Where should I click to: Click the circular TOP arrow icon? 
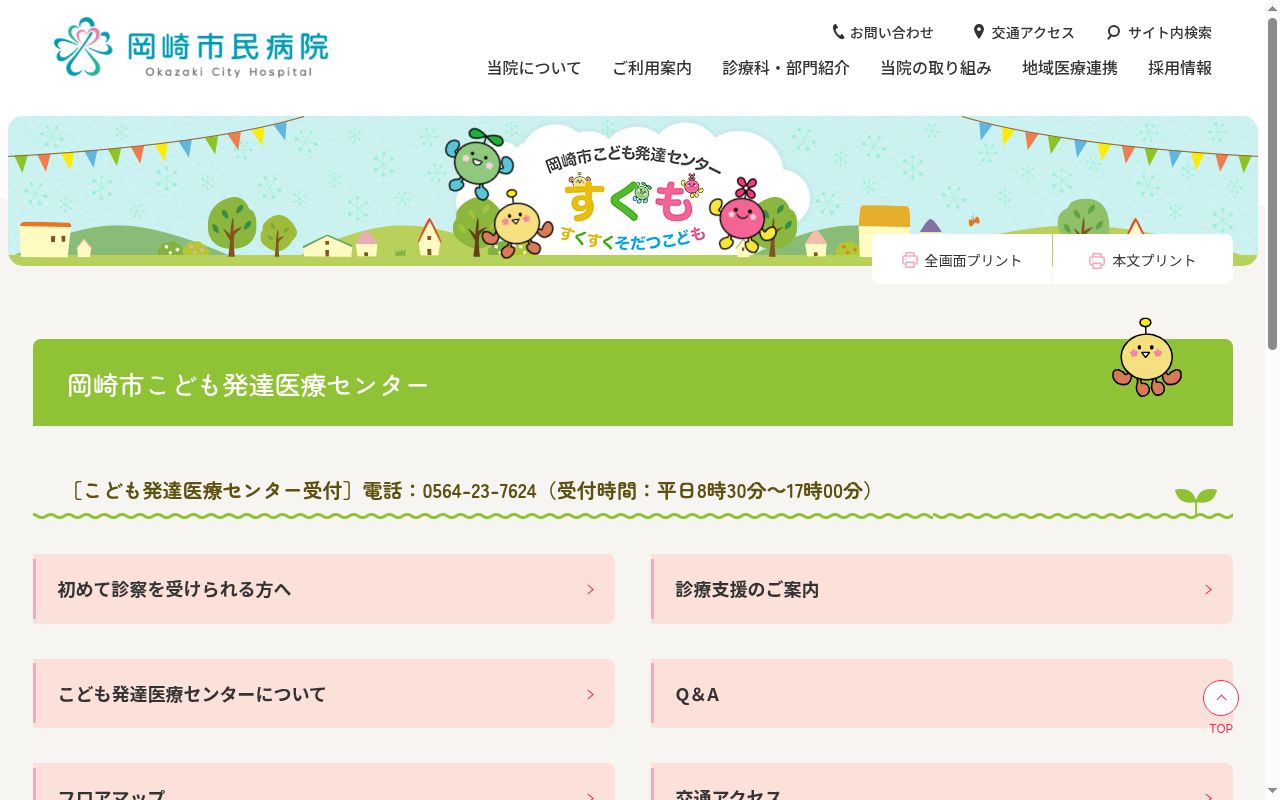(x=1221, y=698)
